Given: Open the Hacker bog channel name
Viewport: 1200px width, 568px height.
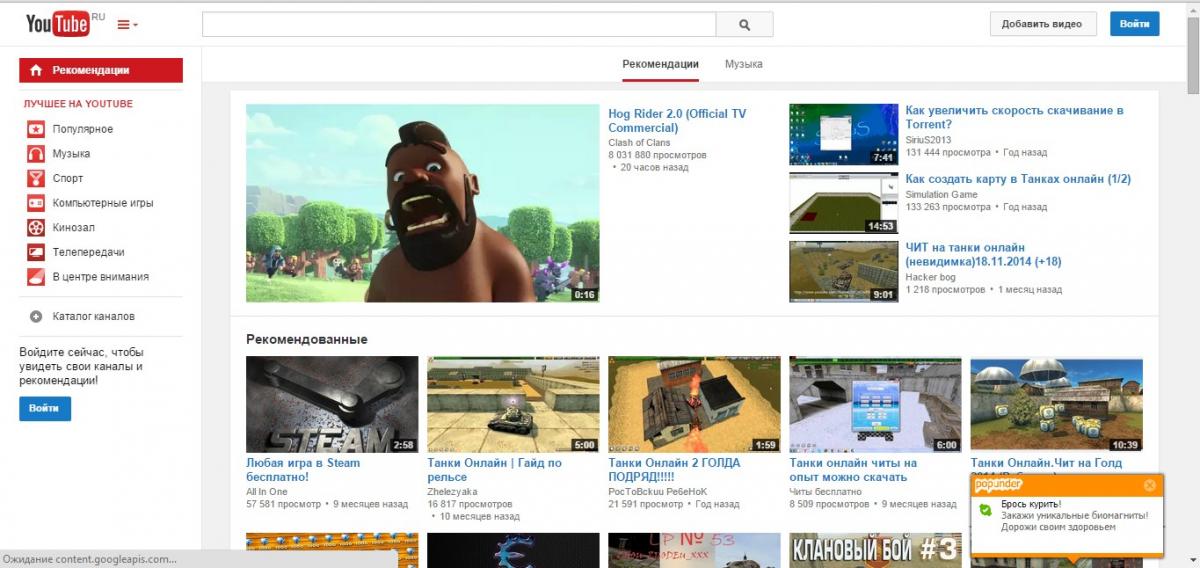Looking at the screenshot, I should pyautogui.click(x=930, y=277).
